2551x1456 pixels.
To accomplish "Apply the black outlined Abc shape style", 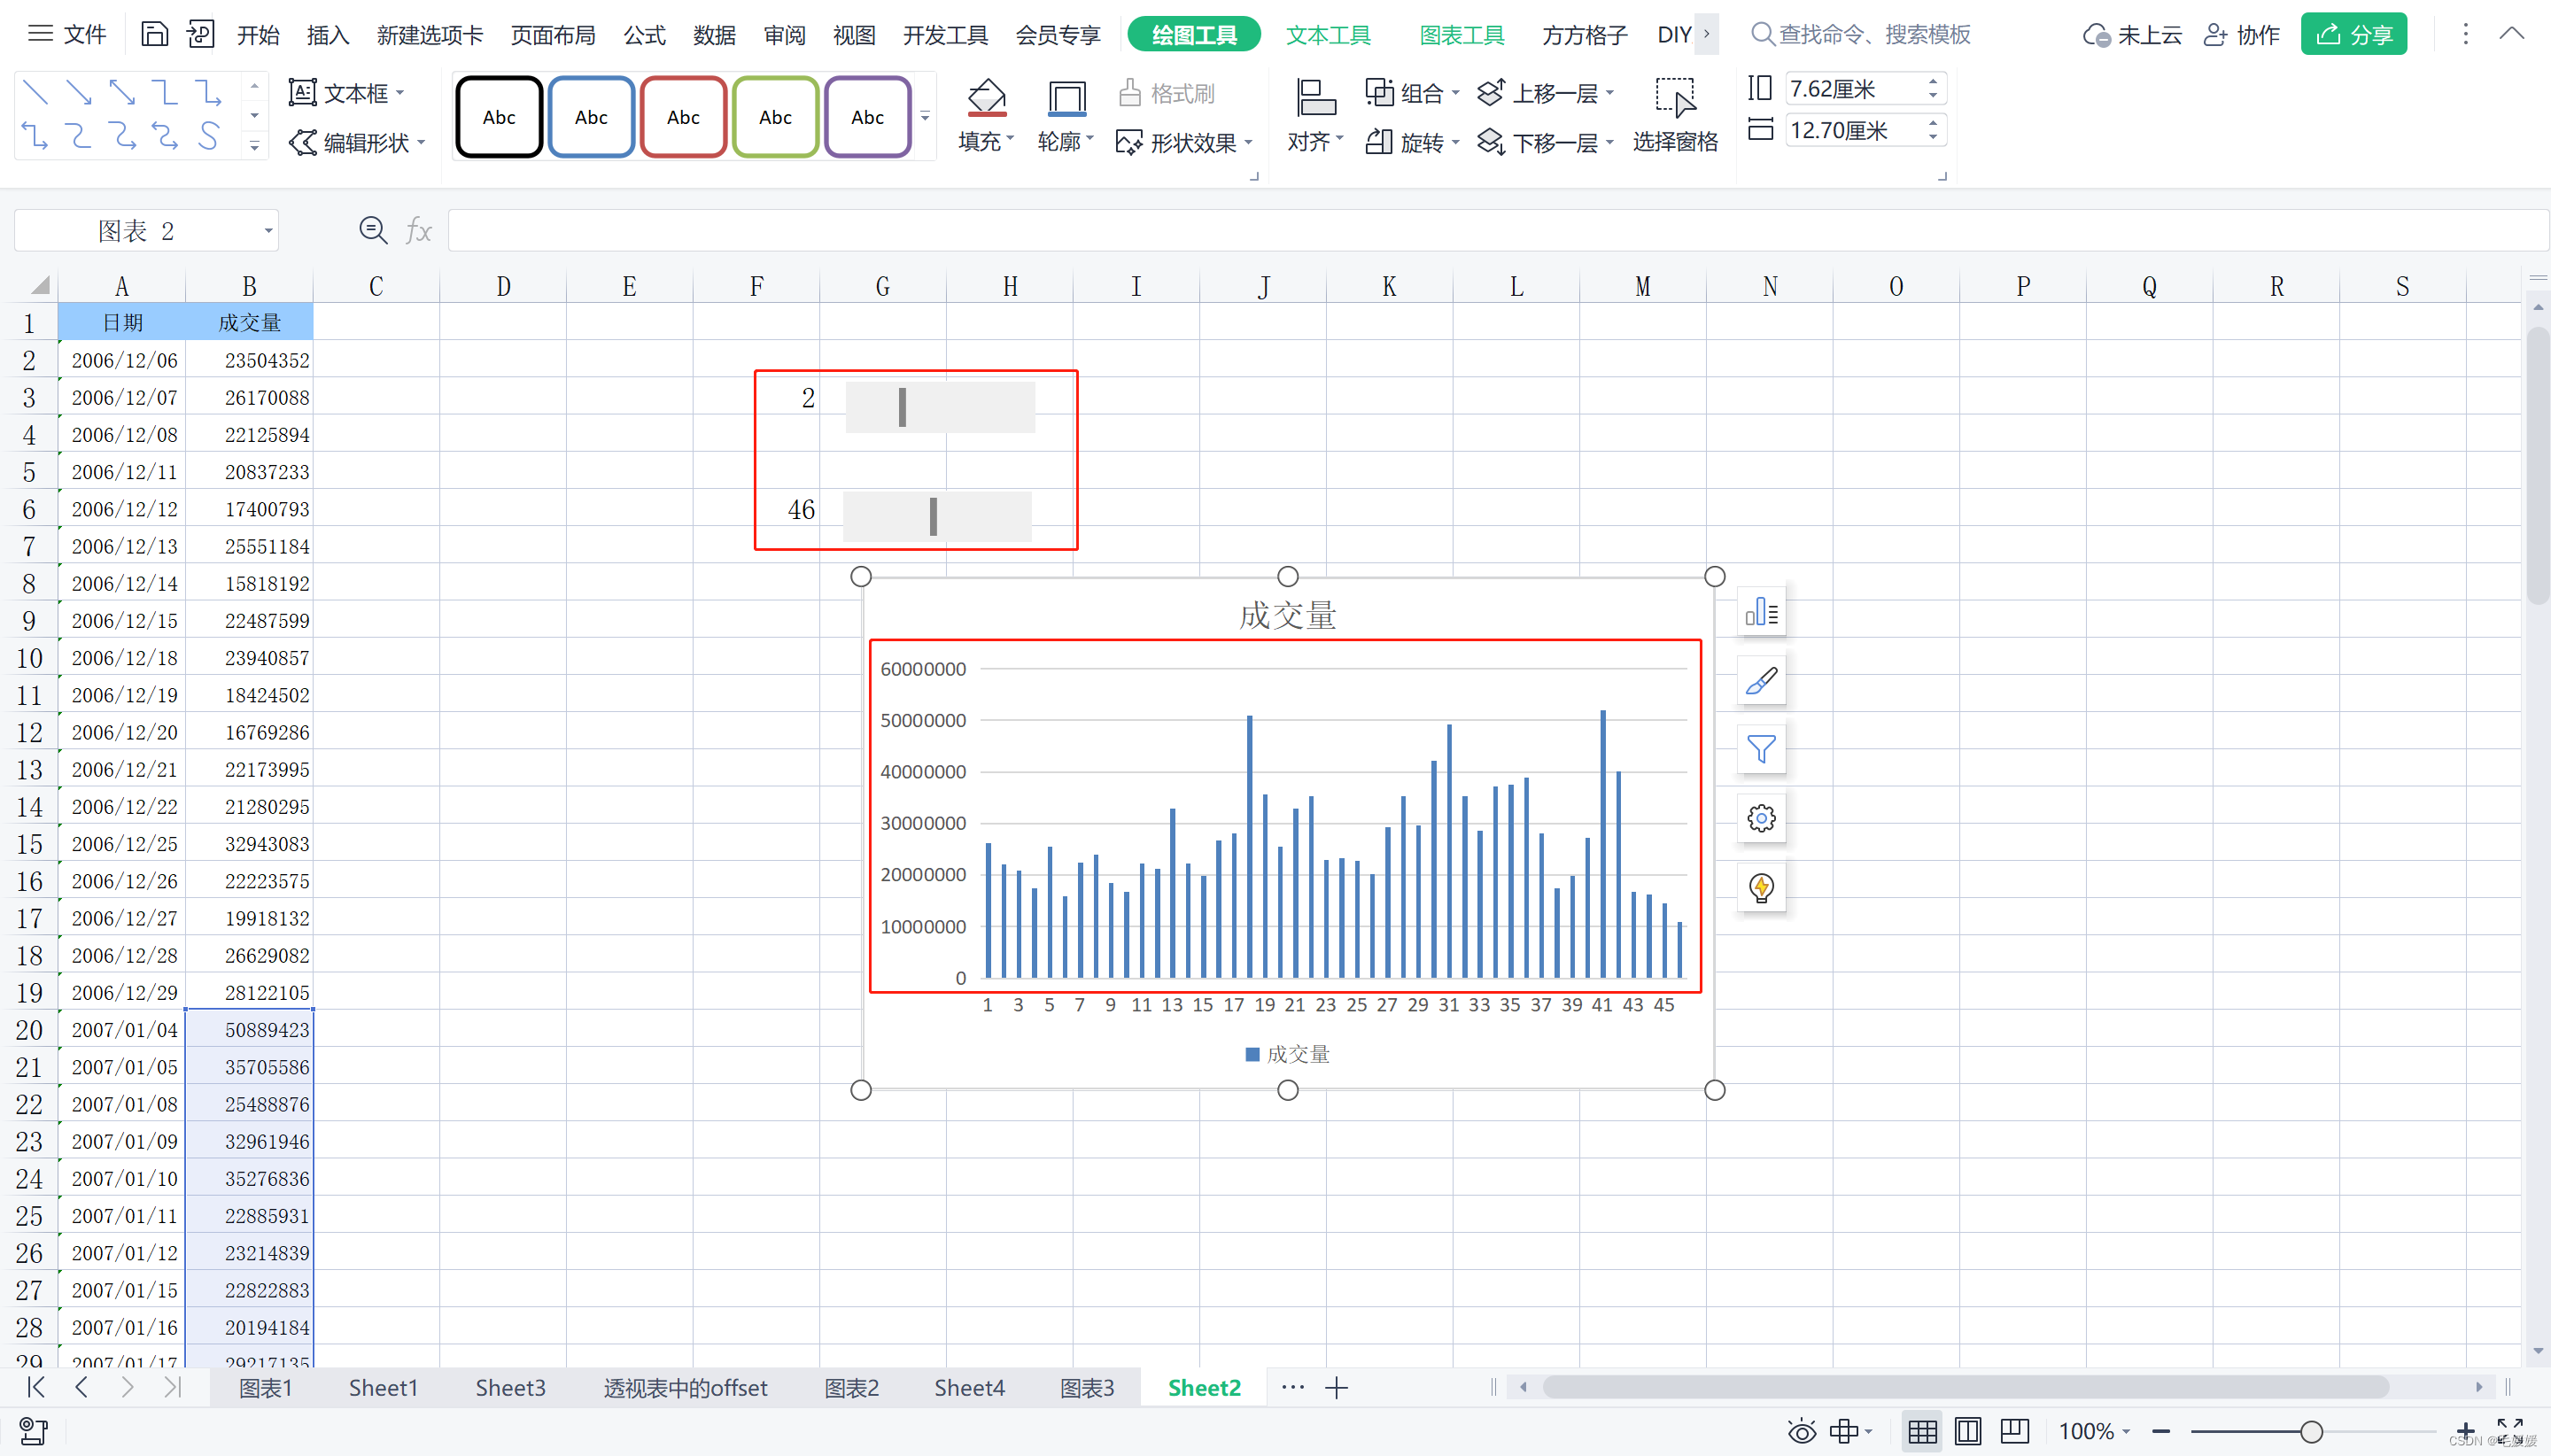I will coord(499,117).
